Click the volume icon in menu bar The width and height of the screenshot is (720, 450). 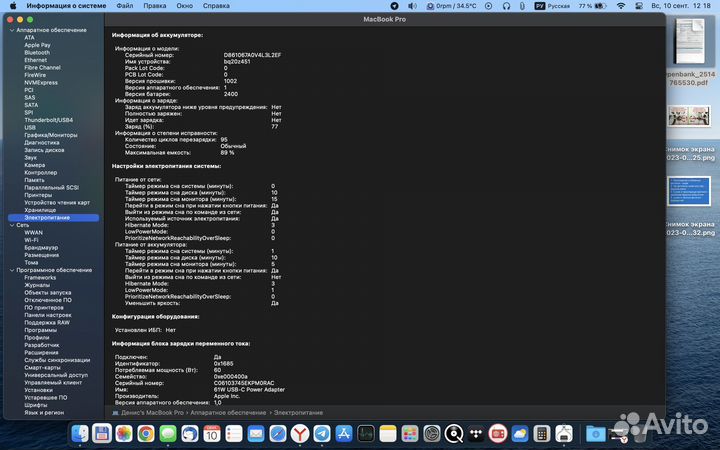click(x=412, y=6)
